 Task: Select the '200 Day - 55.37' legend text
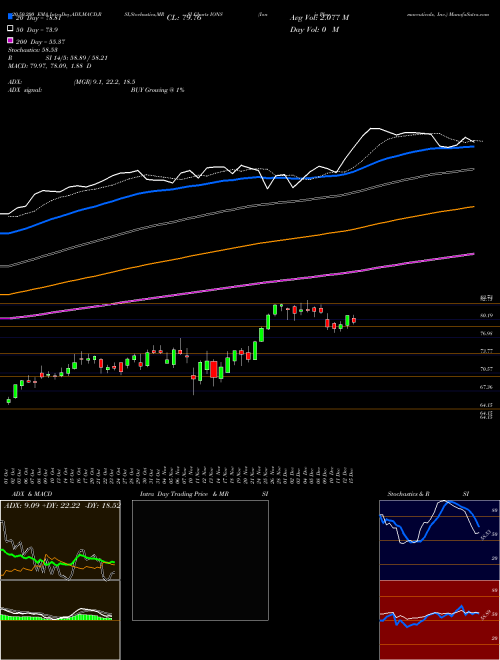coord(40,41)
